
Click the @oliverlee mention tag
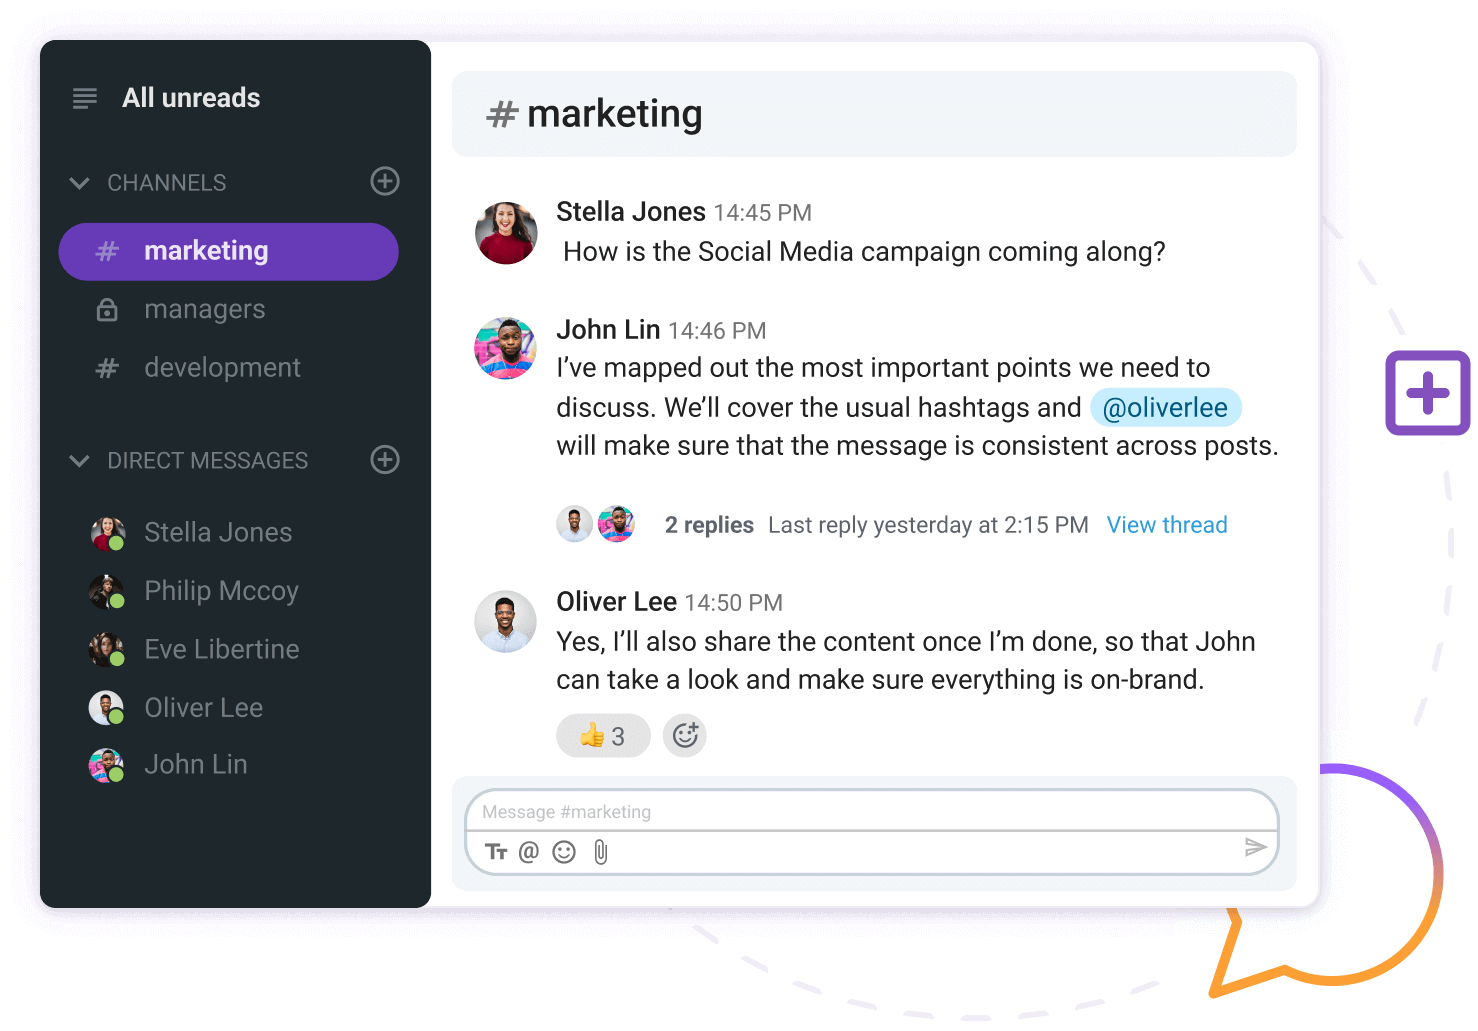[1165, 408]
